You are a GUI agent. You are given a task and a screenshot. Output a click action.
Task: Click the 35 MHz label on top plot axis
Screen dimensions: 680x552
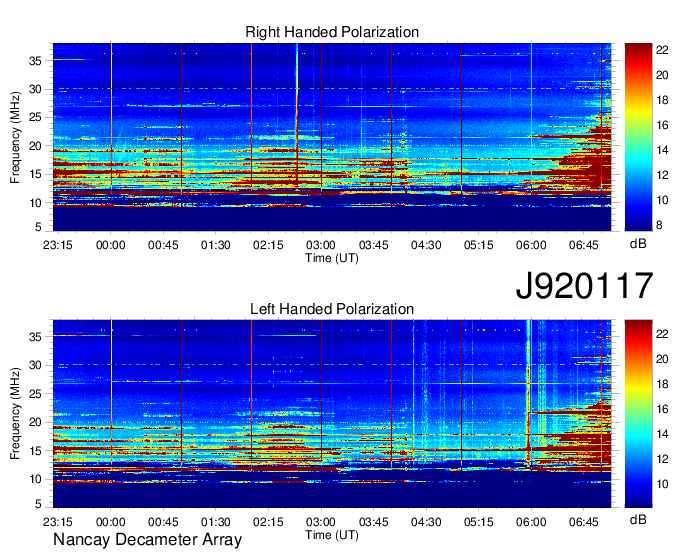(35, 61)
